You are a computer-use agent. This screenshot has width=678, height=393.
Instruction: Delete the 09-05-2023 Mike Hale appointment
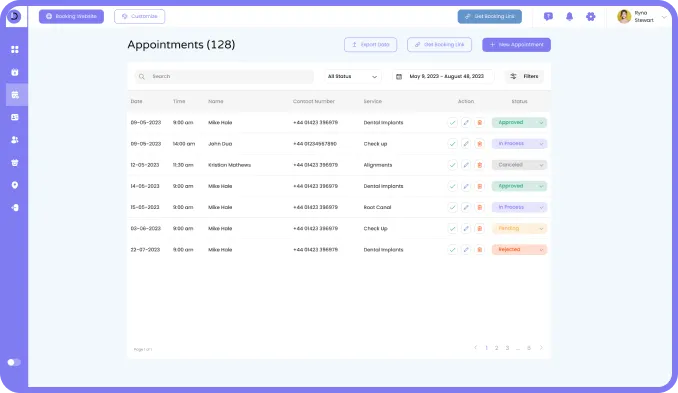tap(479, 122)
